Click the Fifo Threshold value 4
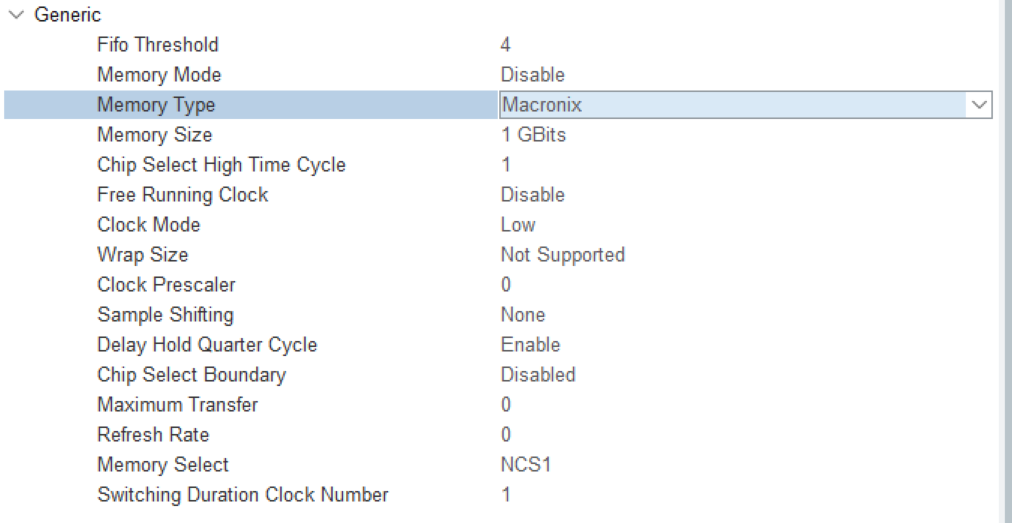Viewport: 1012px width, 523px height. click(506, 45)
